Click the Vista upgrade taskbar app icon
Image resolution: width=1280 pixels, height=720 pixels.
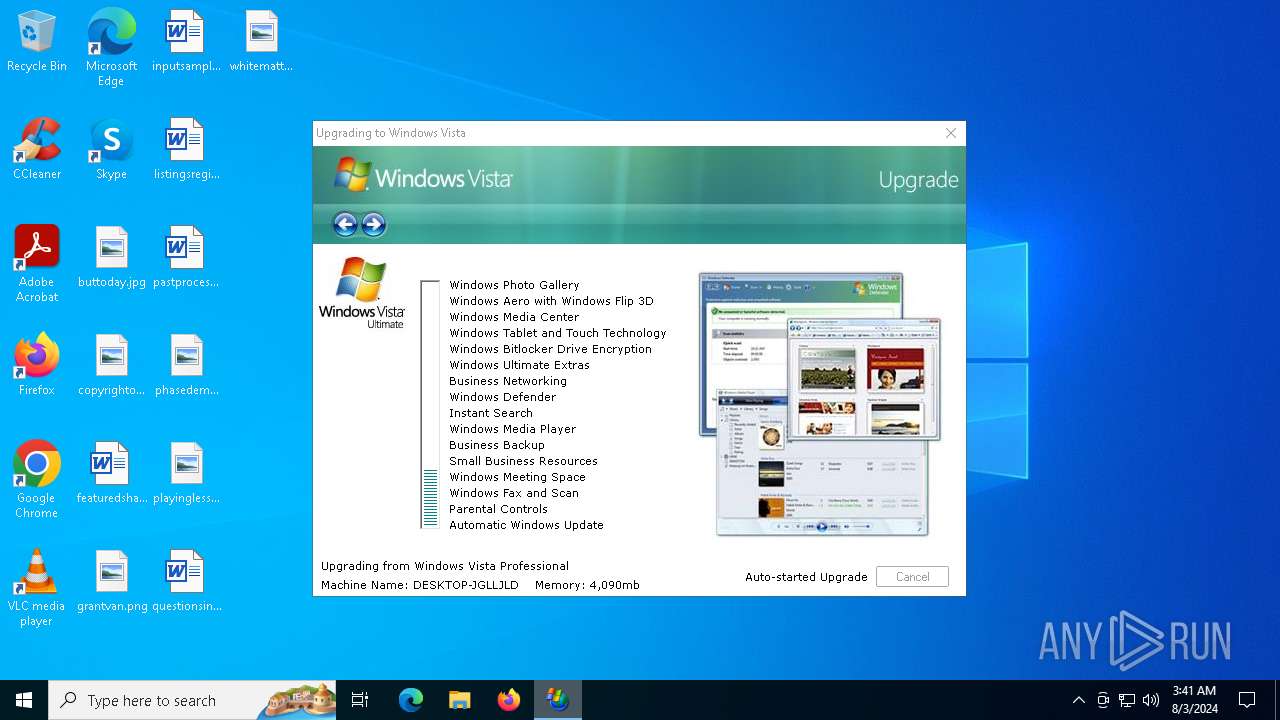[558, 700]
